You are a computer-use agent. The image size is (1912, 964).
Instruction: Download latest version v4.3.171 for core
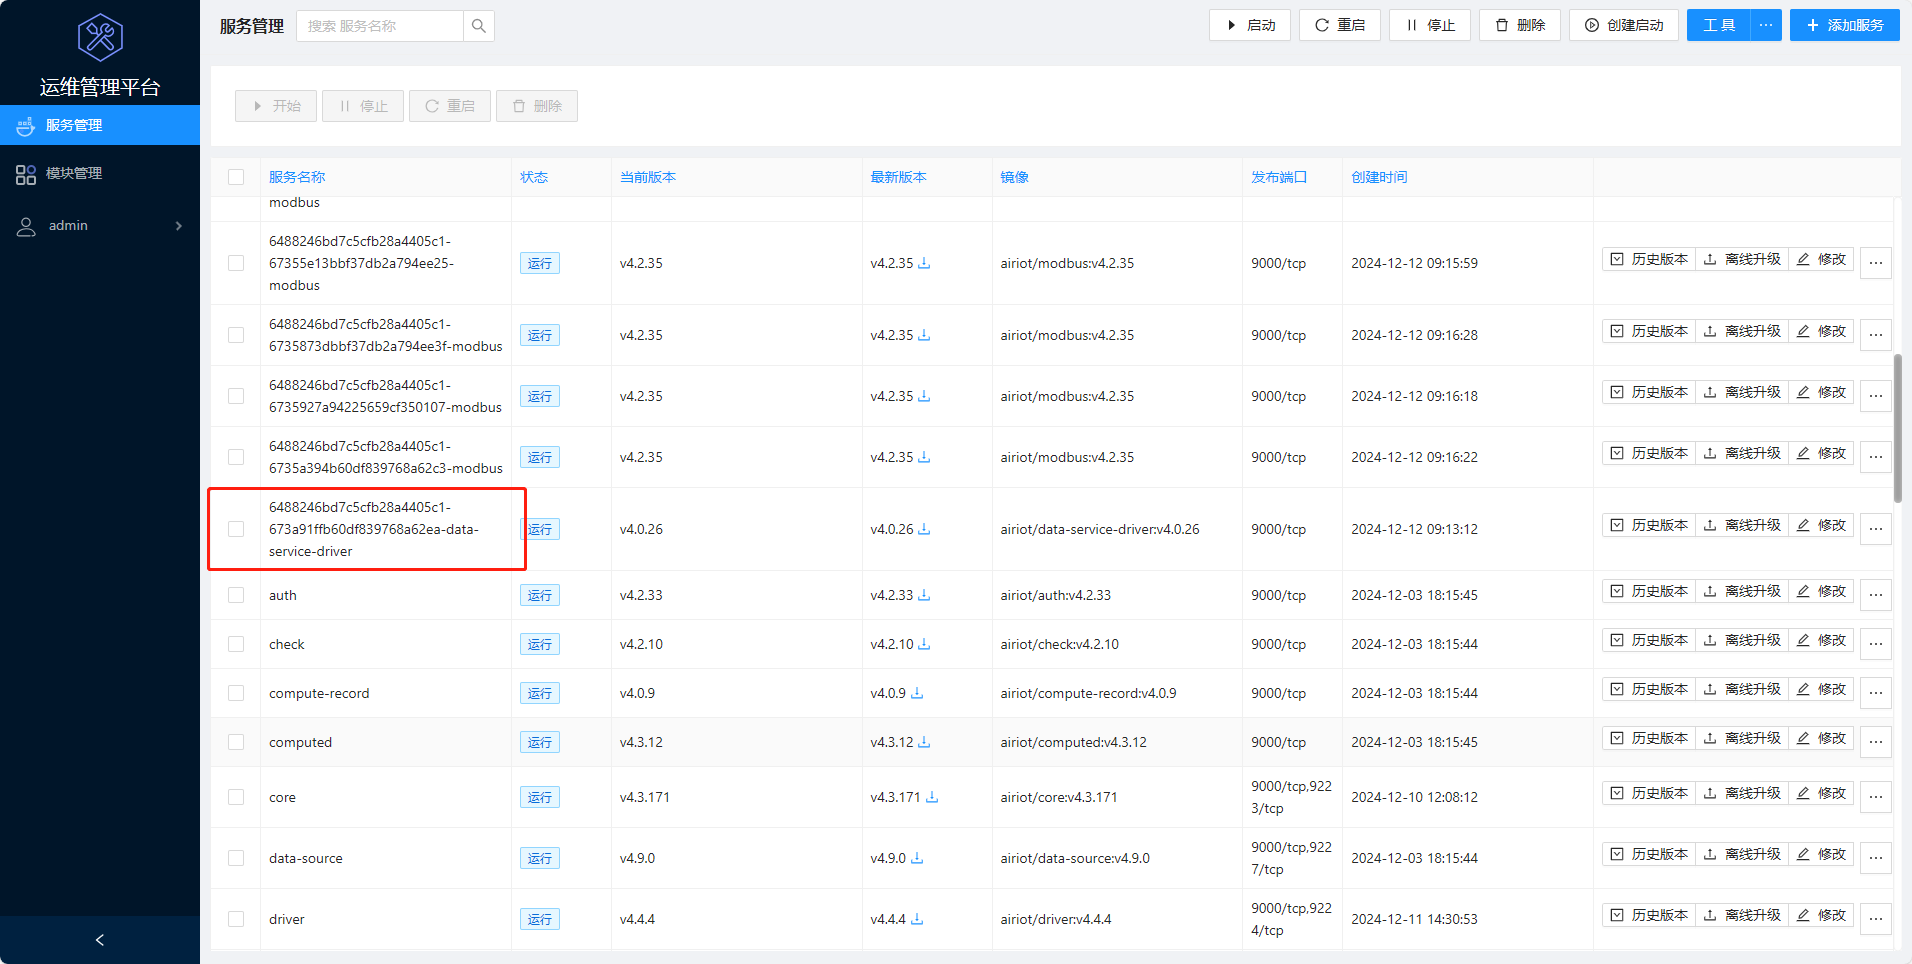(x=932, y=797)
